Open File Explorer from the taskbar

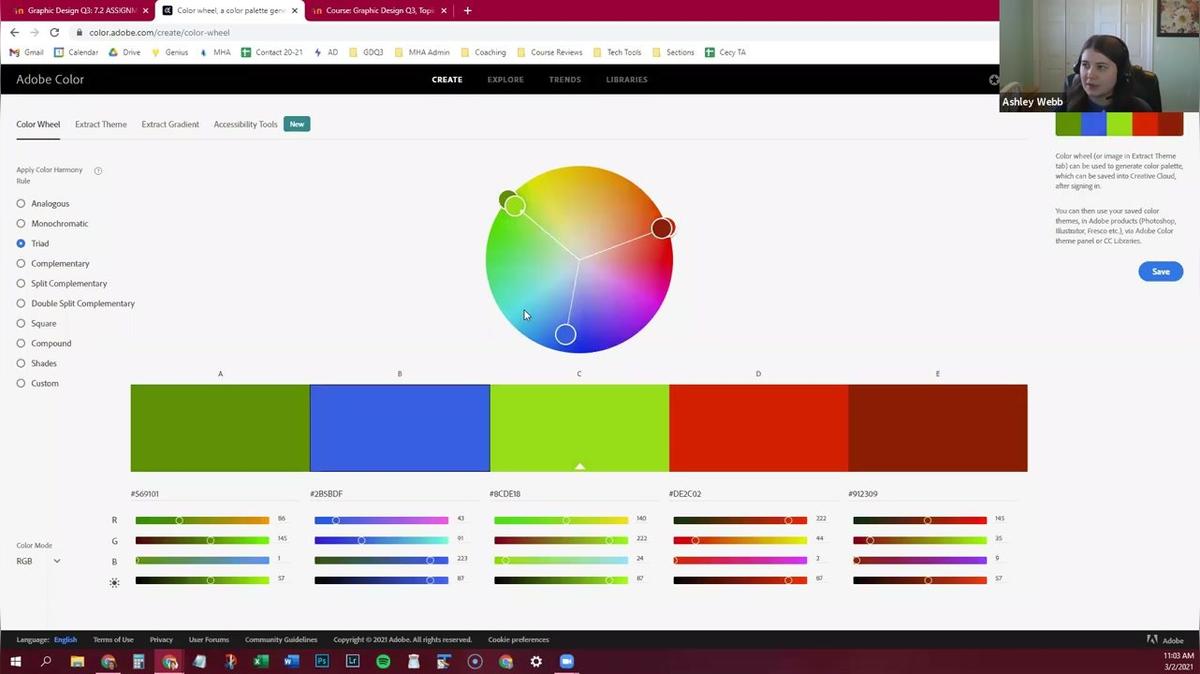(77, 661)
